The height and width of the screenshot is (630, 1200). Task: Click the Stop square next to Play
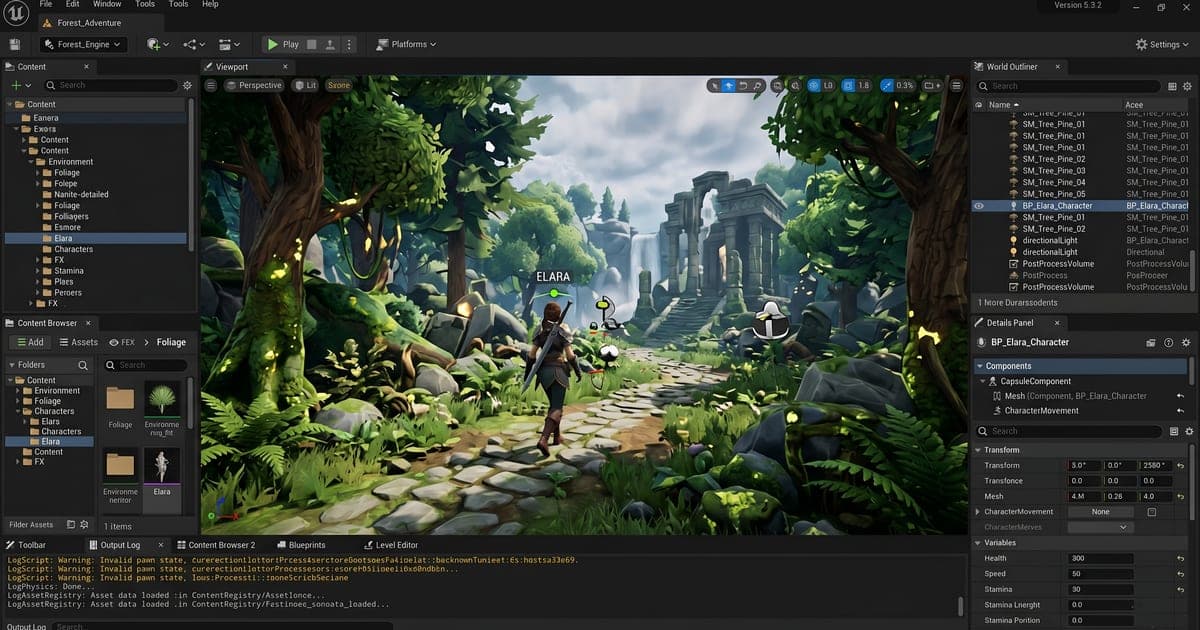point(313,44)
